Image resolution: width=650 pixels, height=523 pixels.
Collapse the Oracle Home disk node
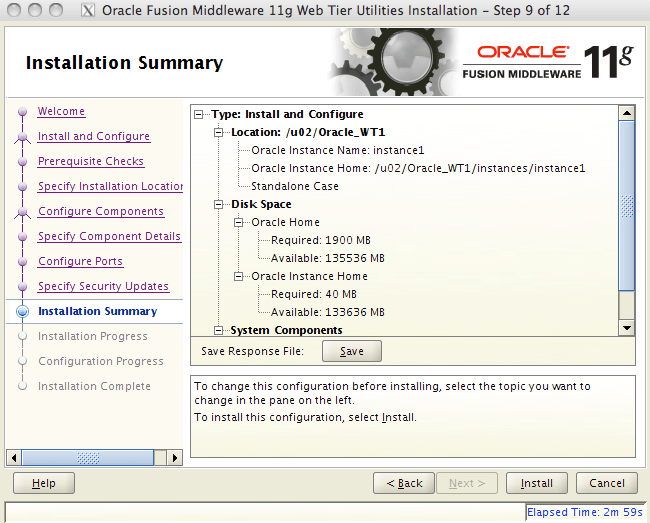[x=238, y=223]
